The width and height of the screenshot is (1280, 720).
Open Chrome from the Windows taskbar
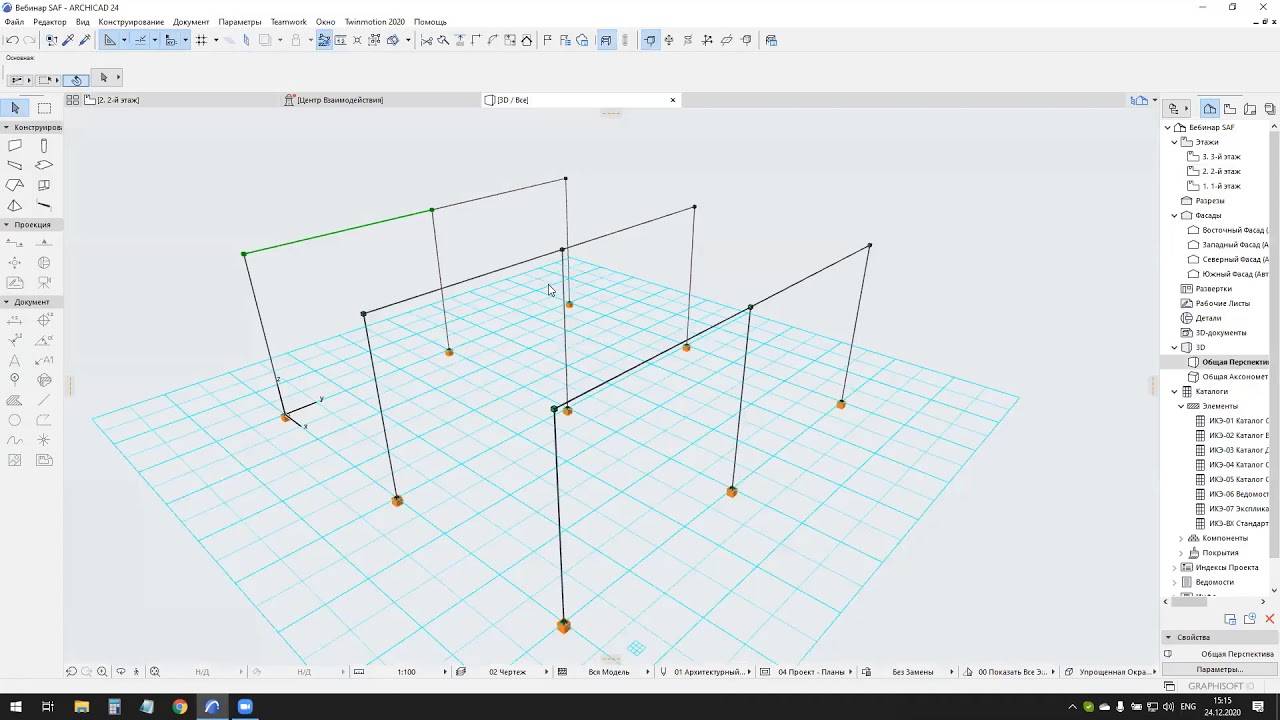pyautogui.click(x=180, y=706)
